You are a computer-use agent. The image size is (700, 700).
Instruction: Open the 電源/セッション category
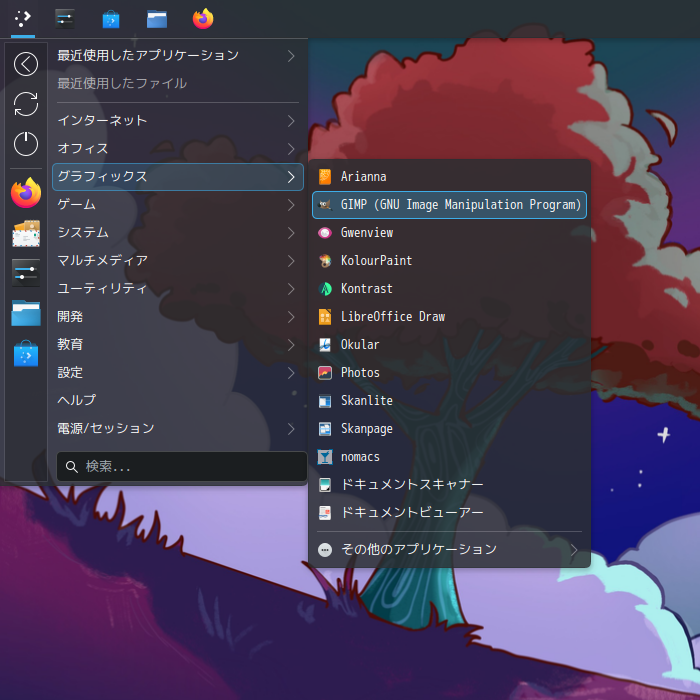tap(178, 429)
